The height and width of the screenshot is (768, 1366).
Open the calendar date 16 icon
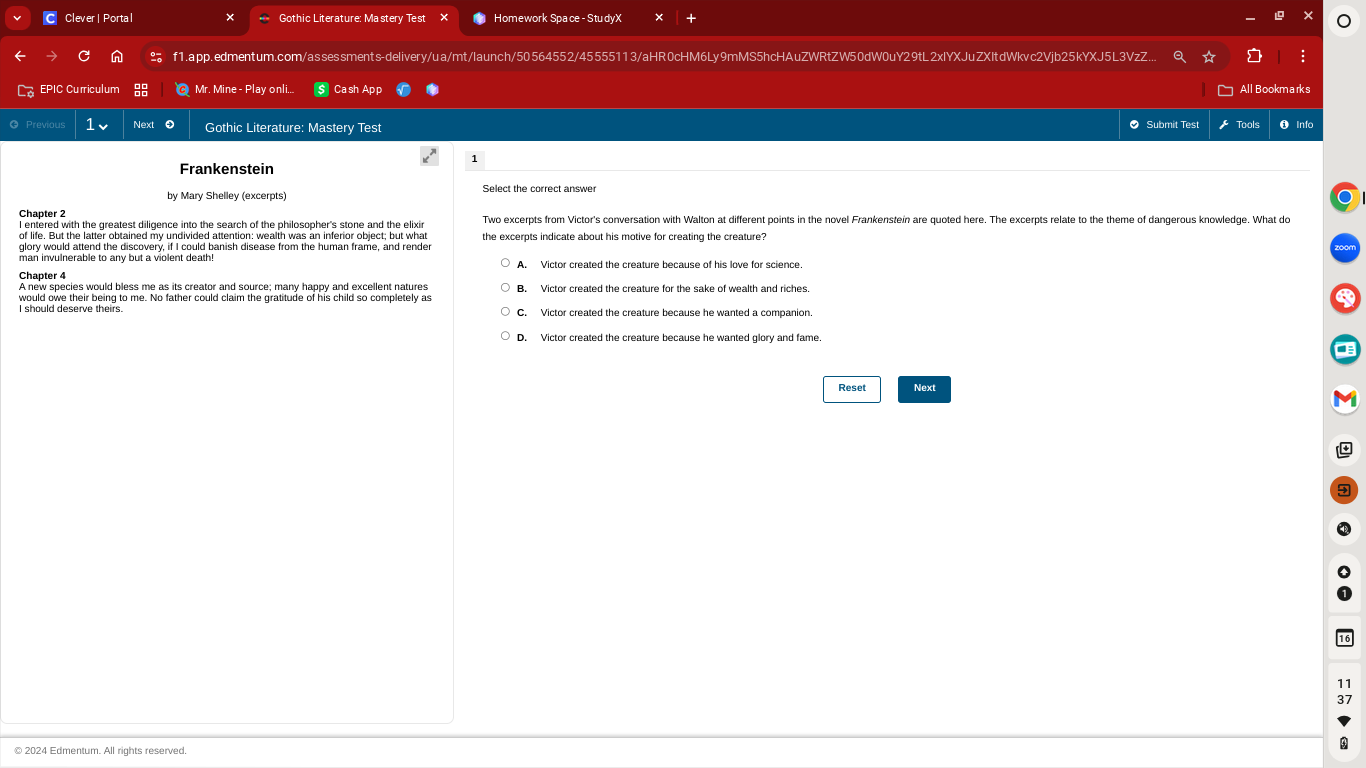(x=1345, y=638)
